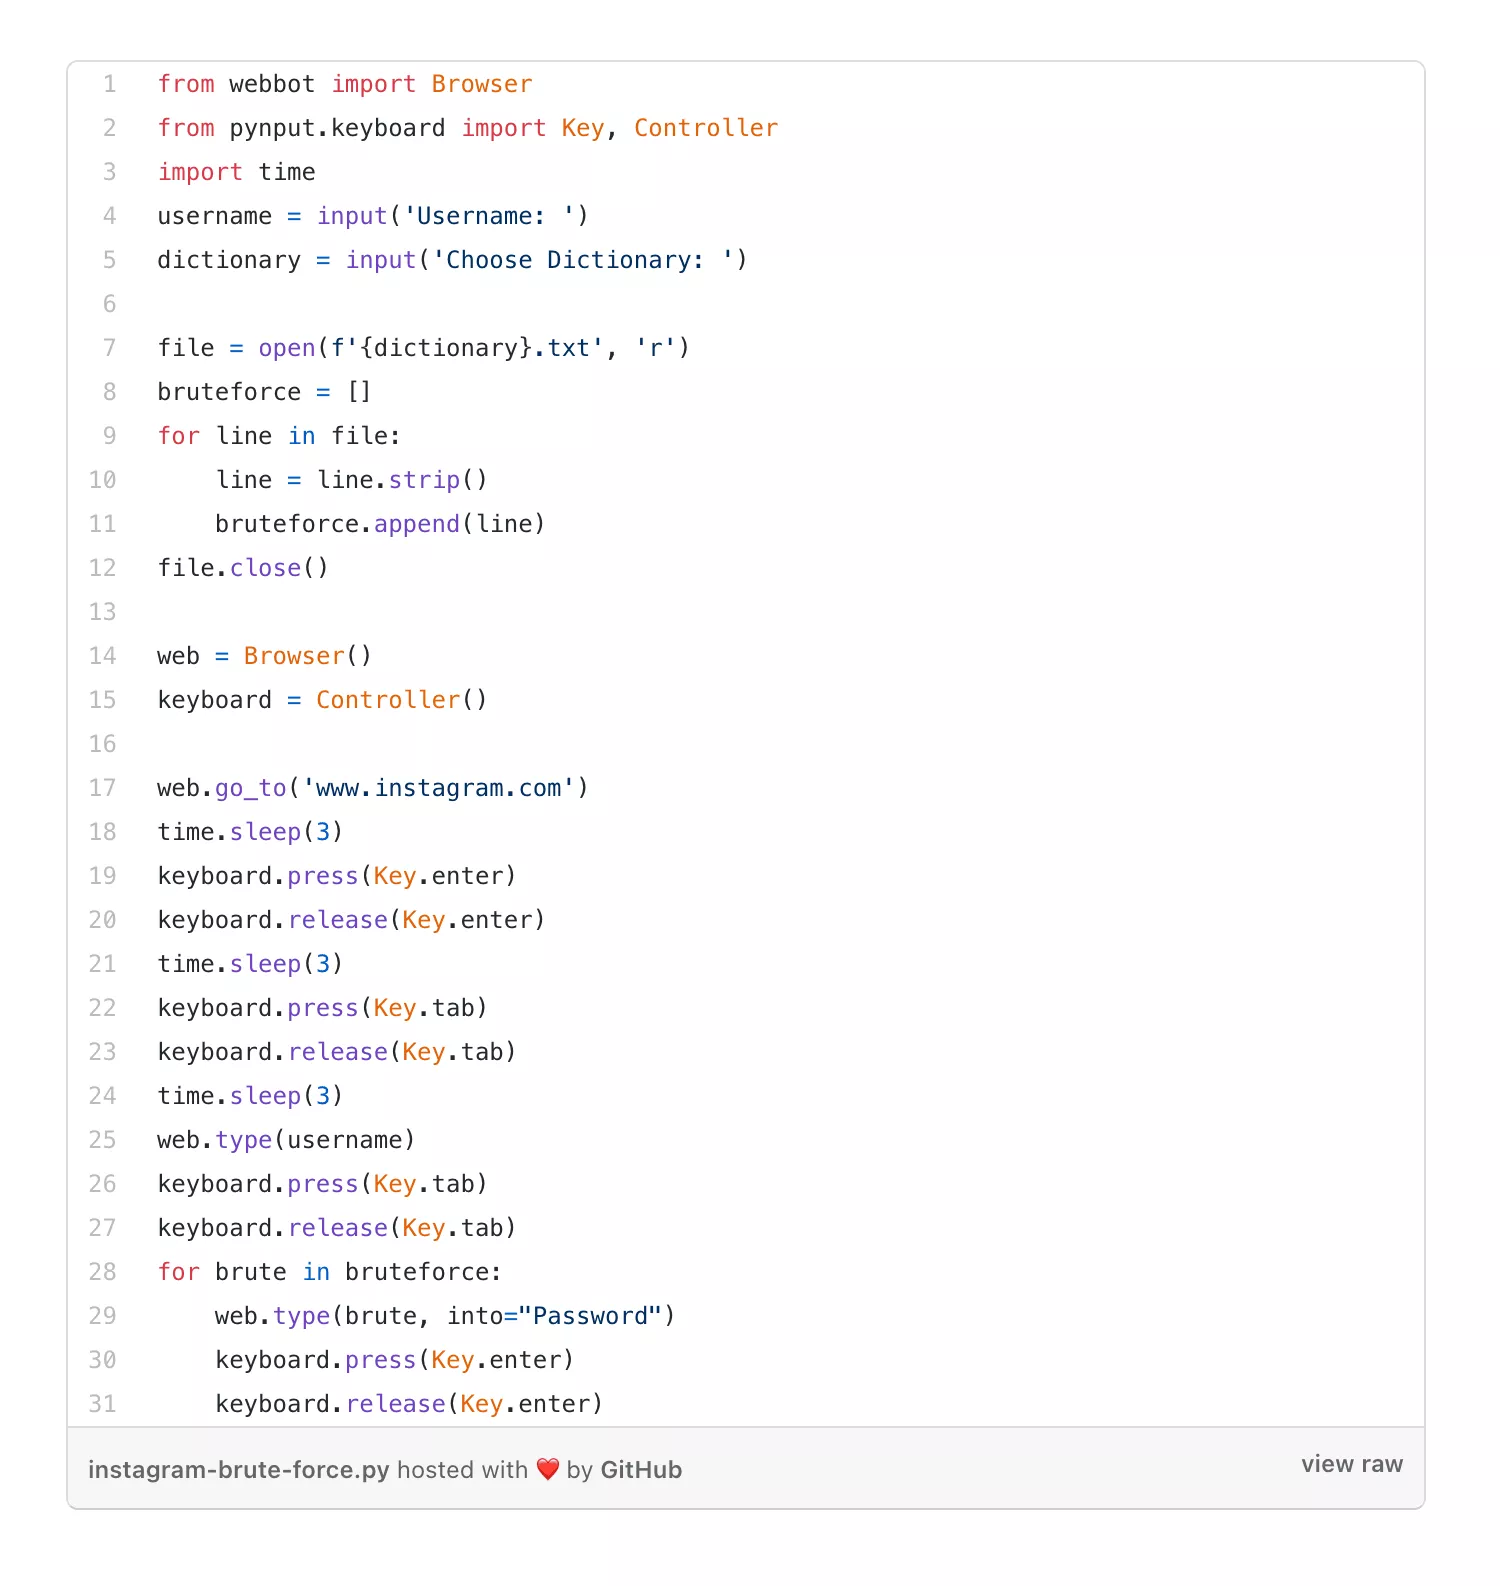
Task: Click the 'file.close()' line
Action: coord(243,568)
